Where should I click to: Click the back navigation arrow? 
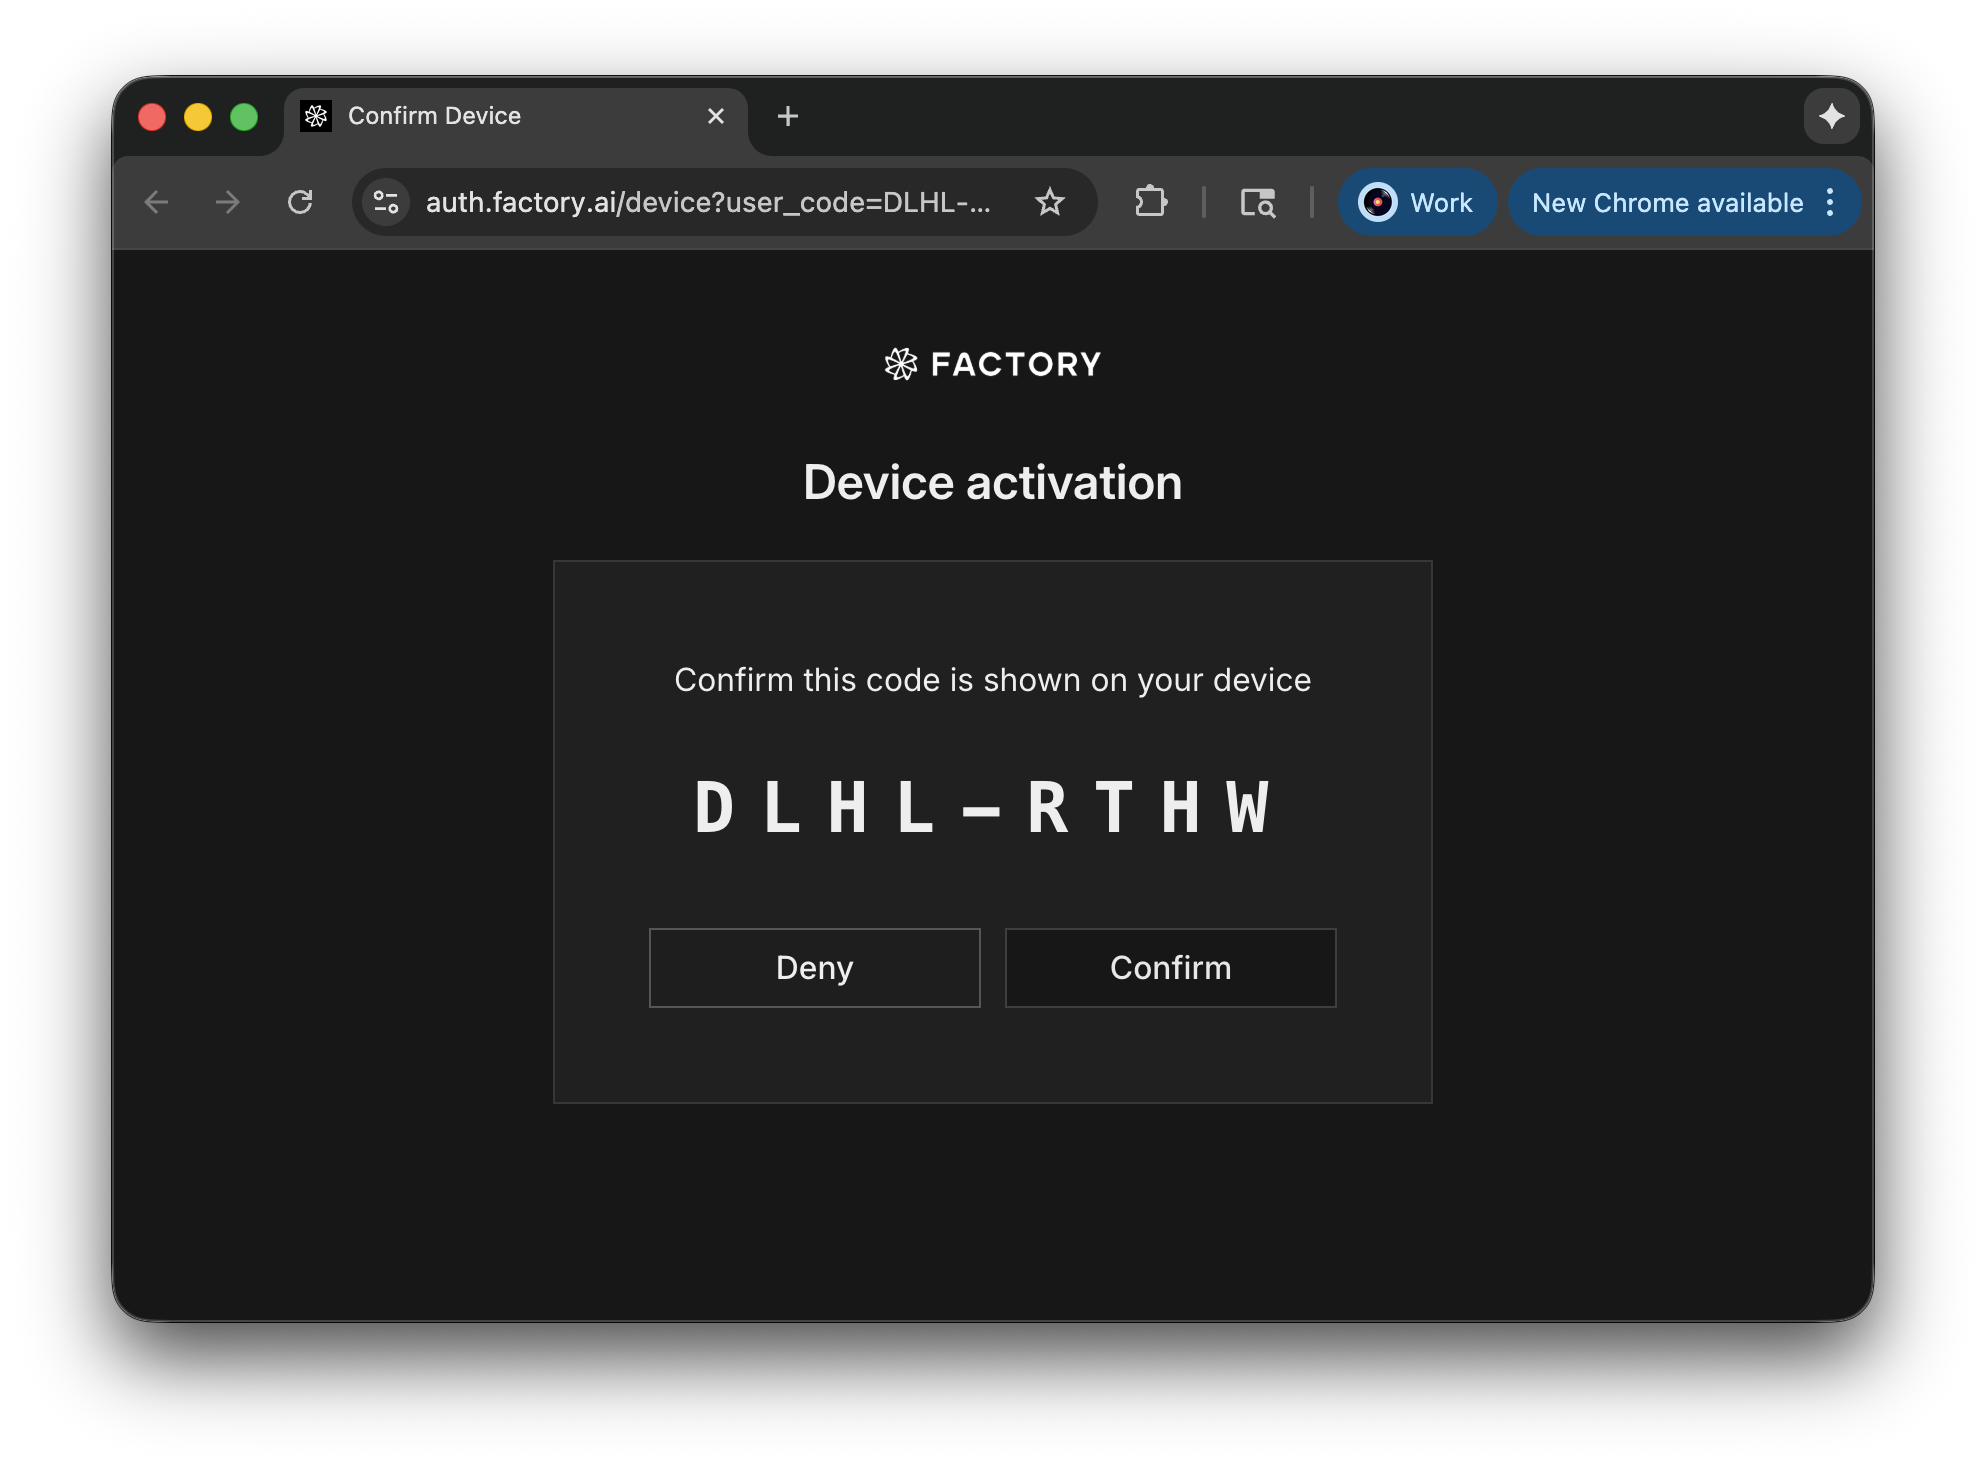pyautogui.click(x=157, y=202)
